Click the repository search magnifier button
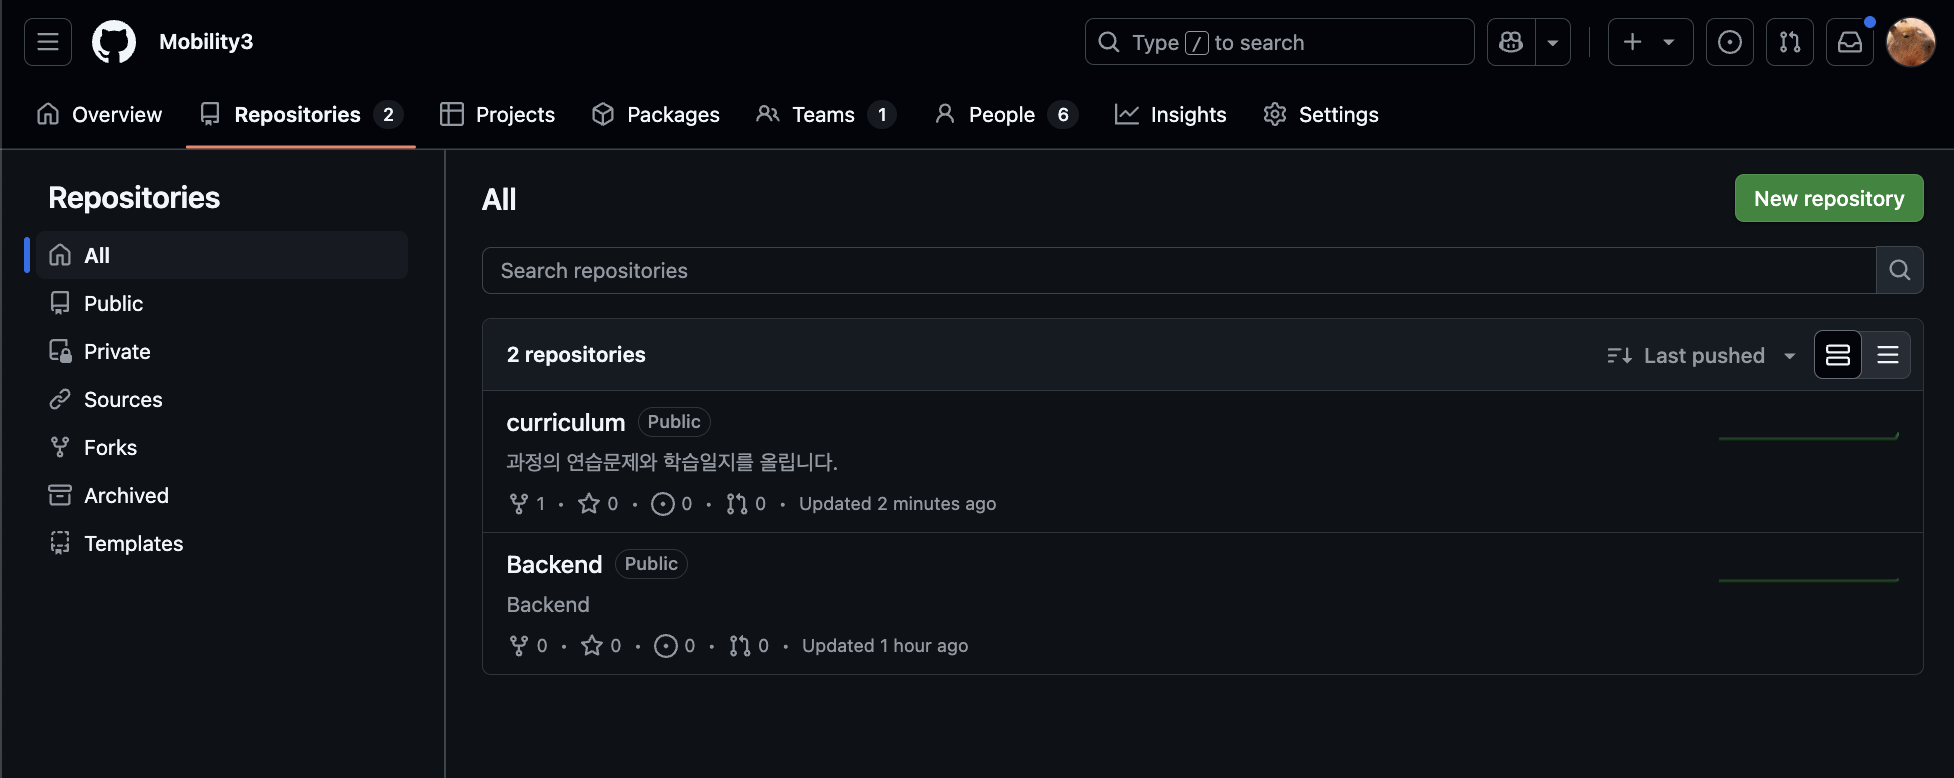Screen dimensions: 1954x778 tap(1899, 270)
